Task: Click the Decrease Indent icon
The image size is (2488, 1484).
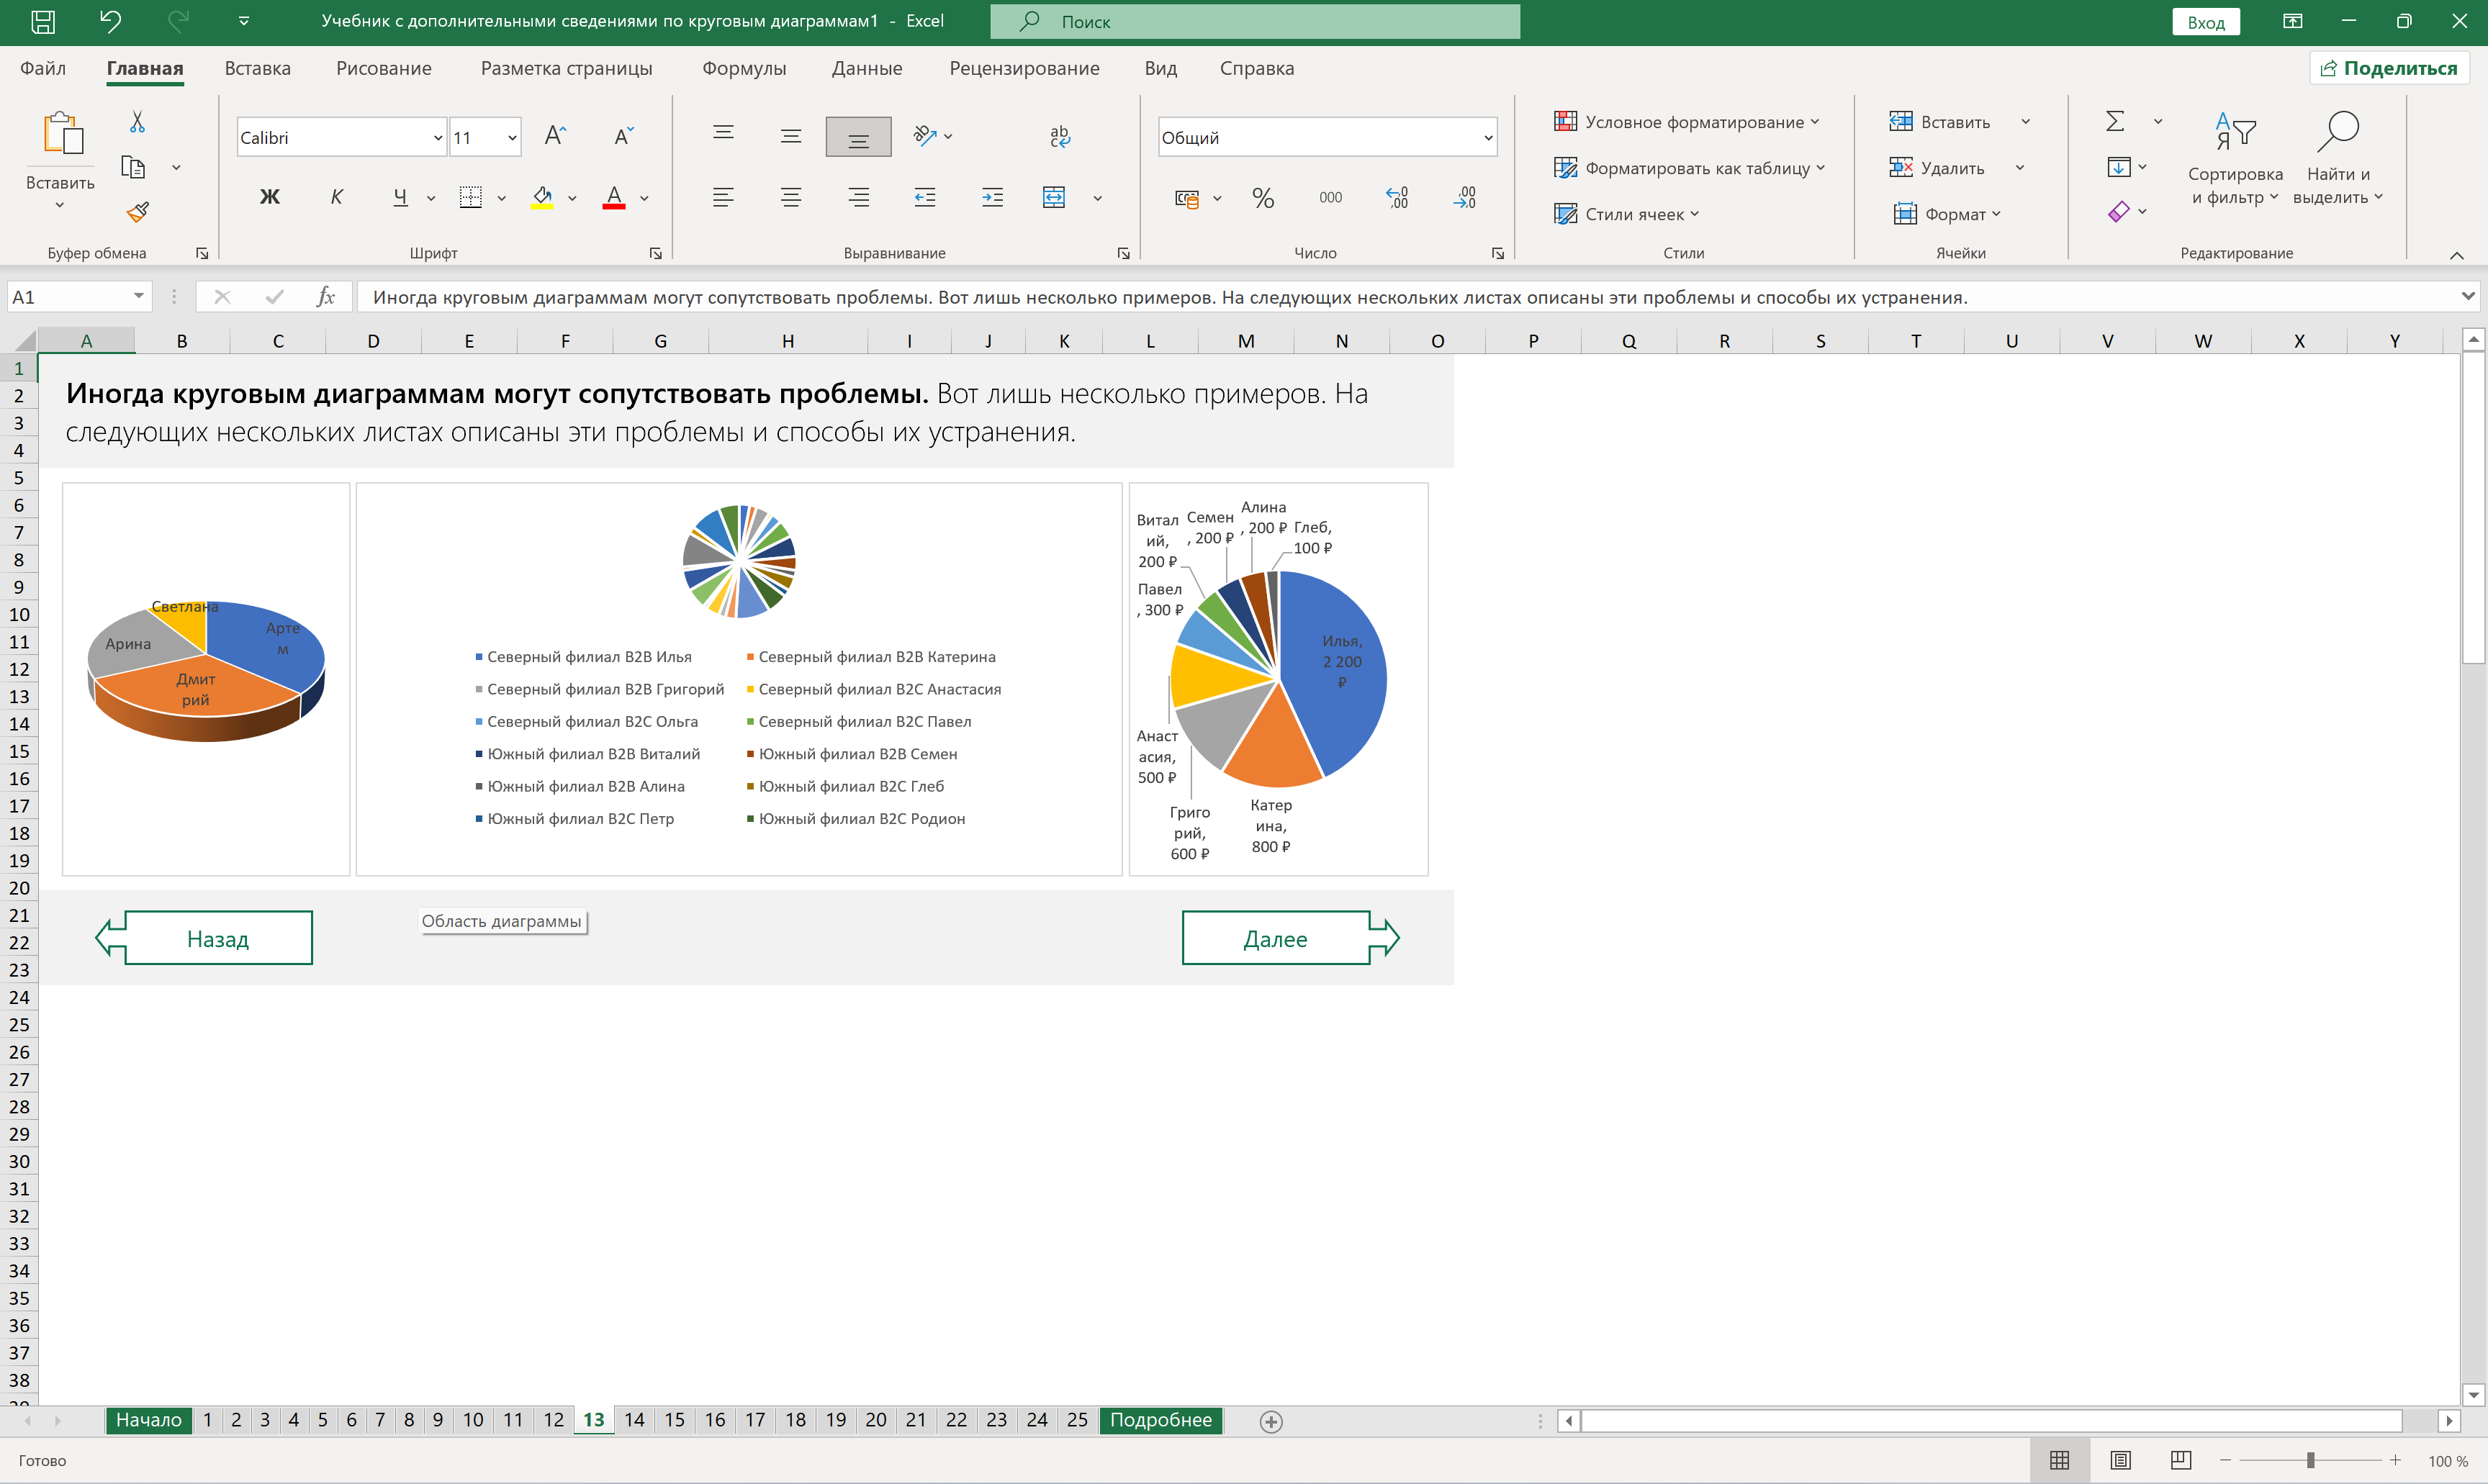Action: (925, 197)
